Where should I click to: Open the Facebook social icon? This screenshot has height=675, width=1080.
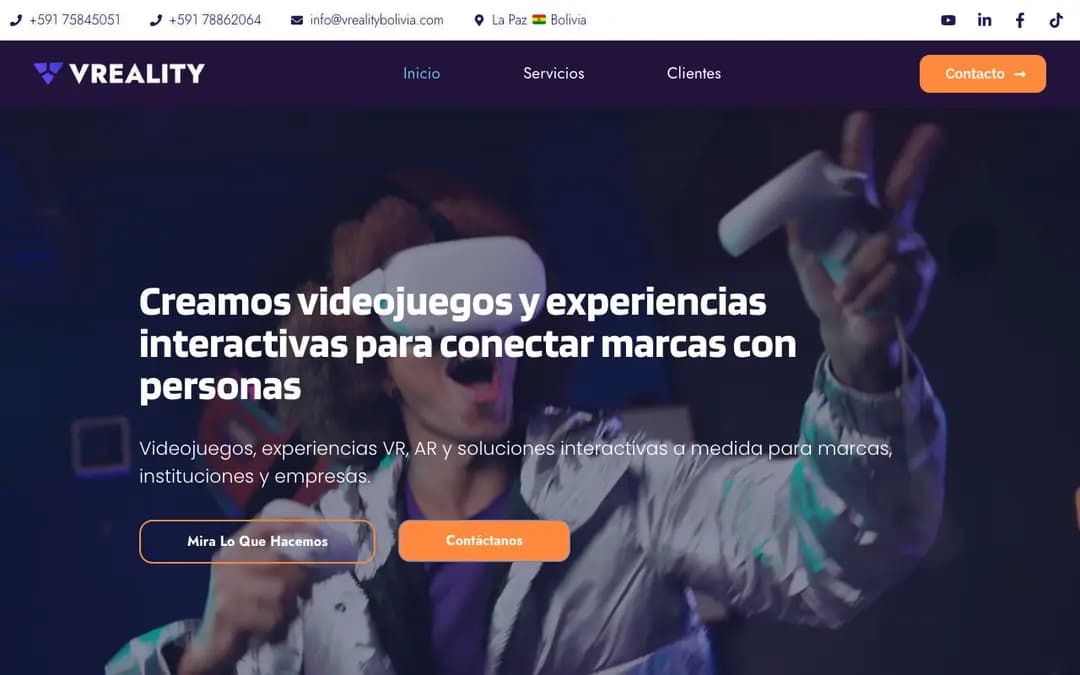[x=1020, y=20]
